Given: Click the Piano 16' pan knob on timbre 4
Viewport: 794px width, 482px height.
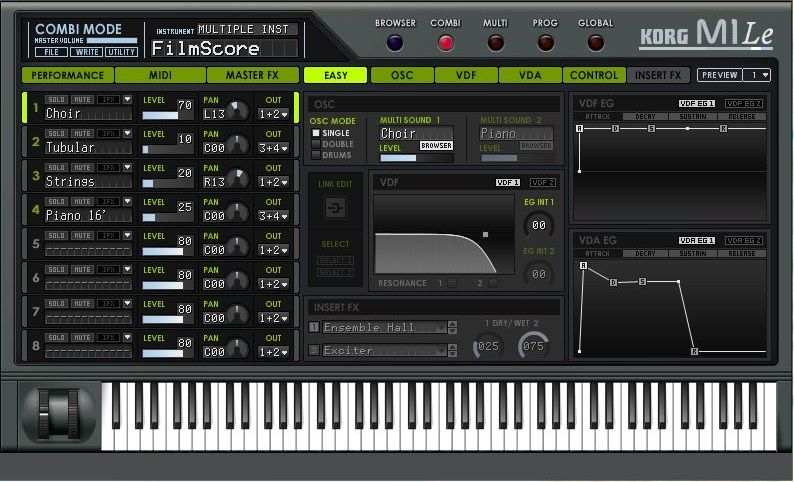Looking at the screenshot, I should [237, 213].
